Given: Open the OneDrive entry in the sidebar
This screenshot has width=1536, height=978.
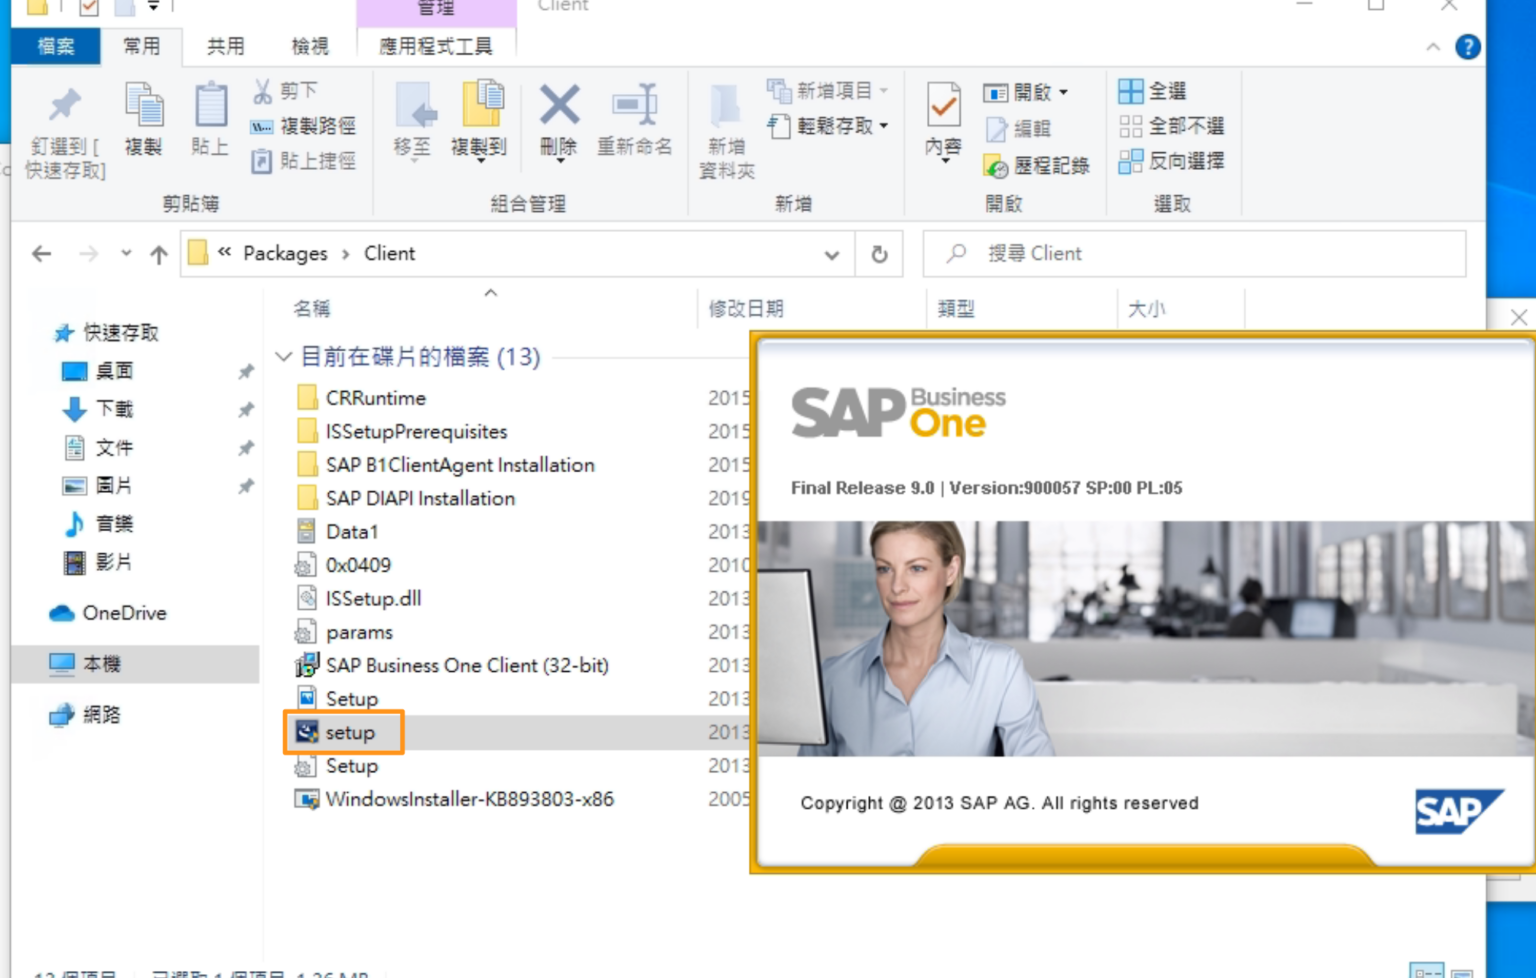Looking at the screenshot, I should (x=122, y=613).
